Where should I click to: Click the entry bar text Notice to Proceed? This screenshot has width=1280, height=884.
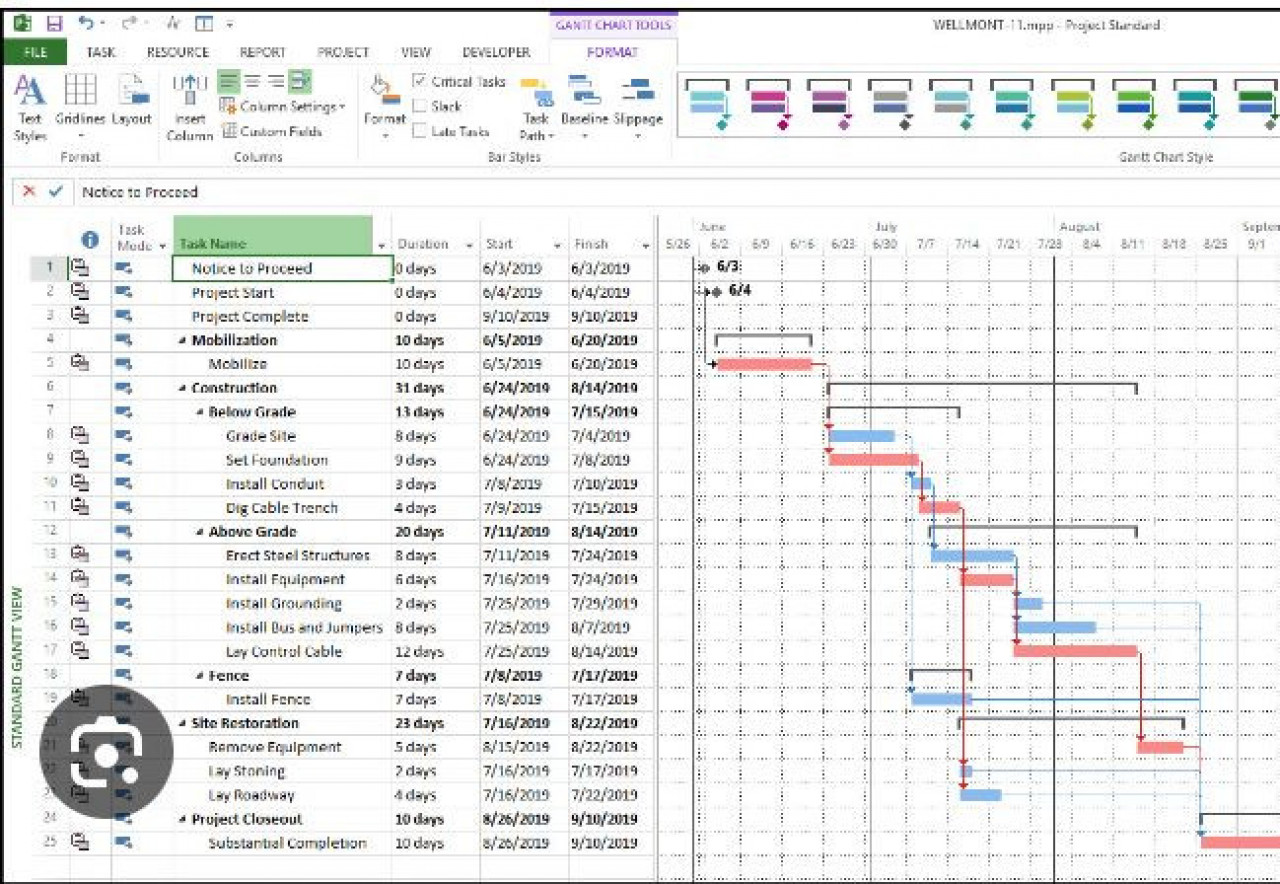(x=140, y=191)
